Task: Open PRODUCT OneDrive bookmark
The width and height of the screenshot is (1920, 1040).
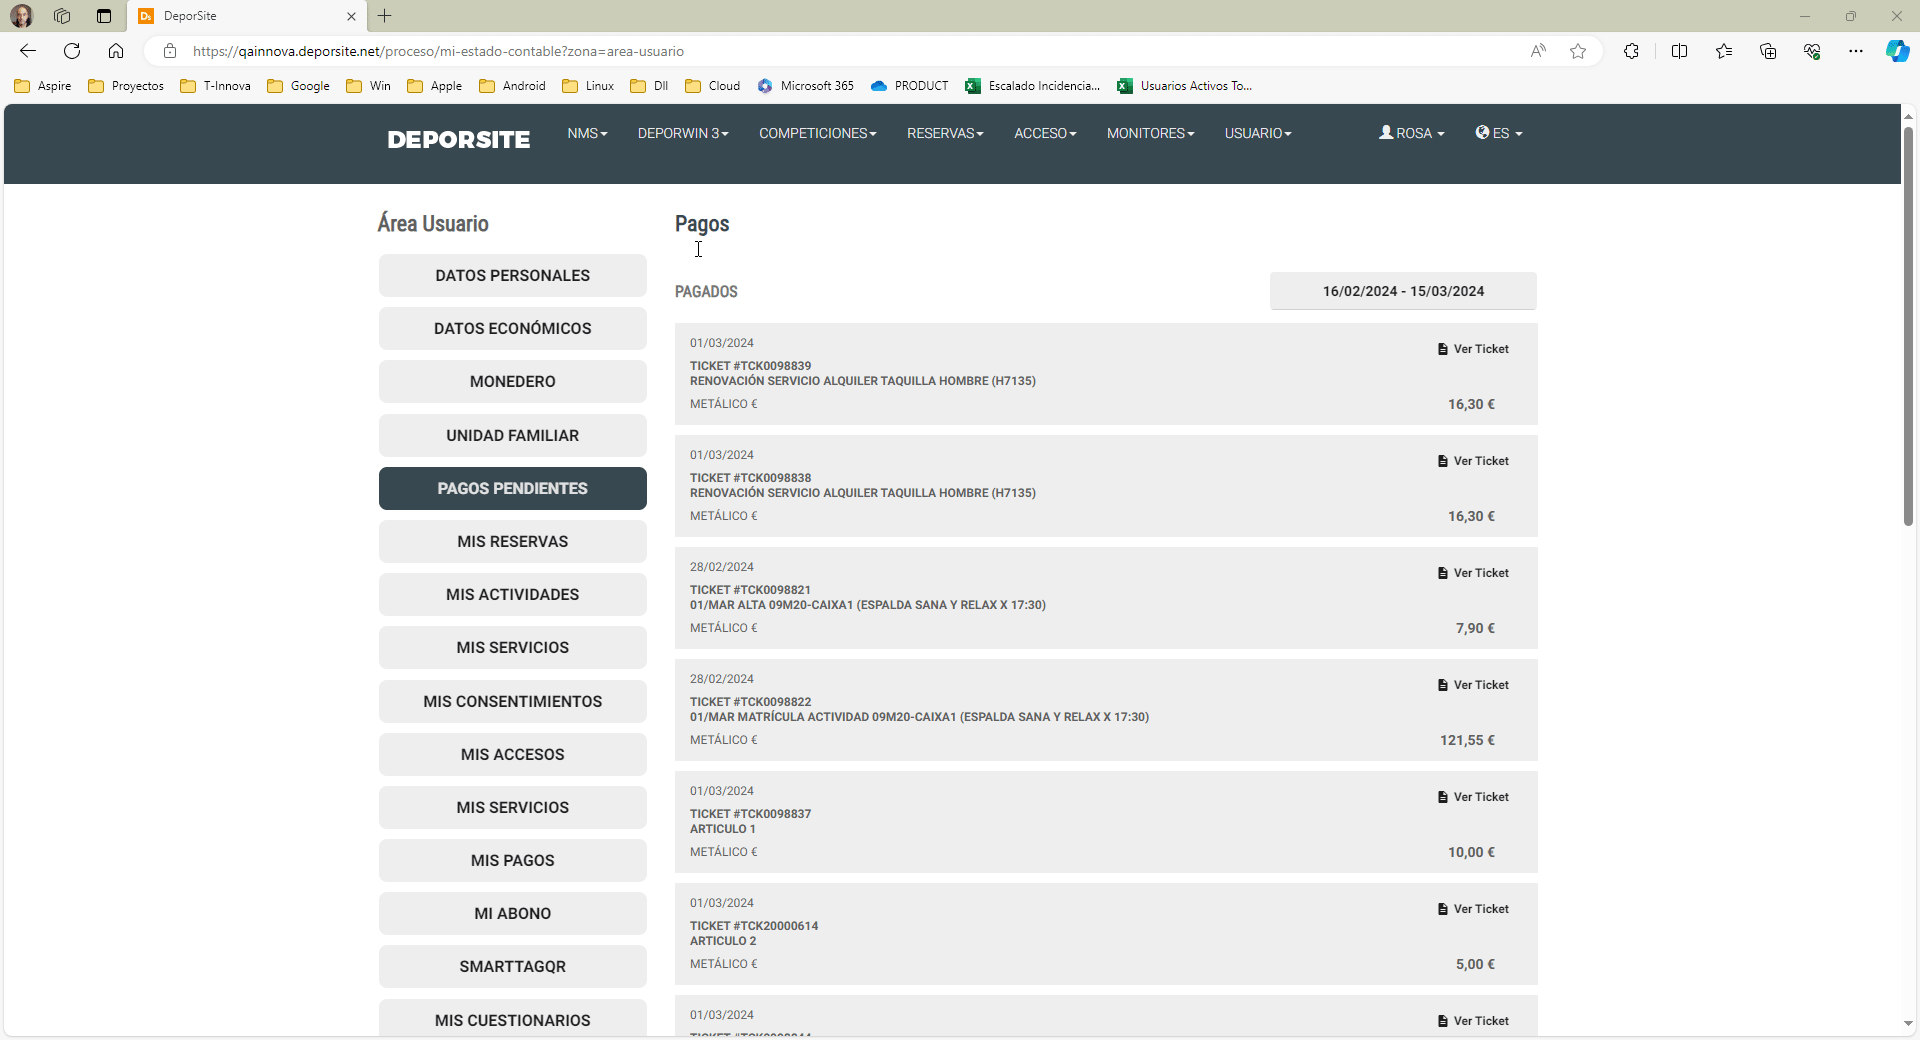Action: [x=910, y=86]
